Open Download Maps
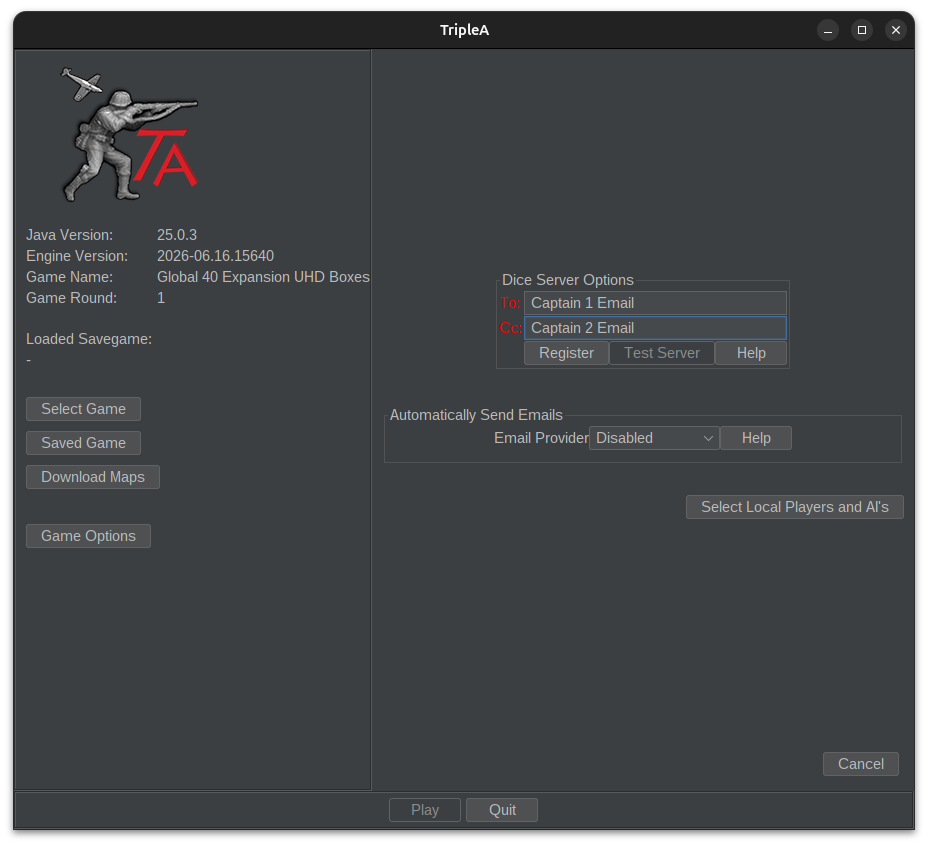 (93, 477)
